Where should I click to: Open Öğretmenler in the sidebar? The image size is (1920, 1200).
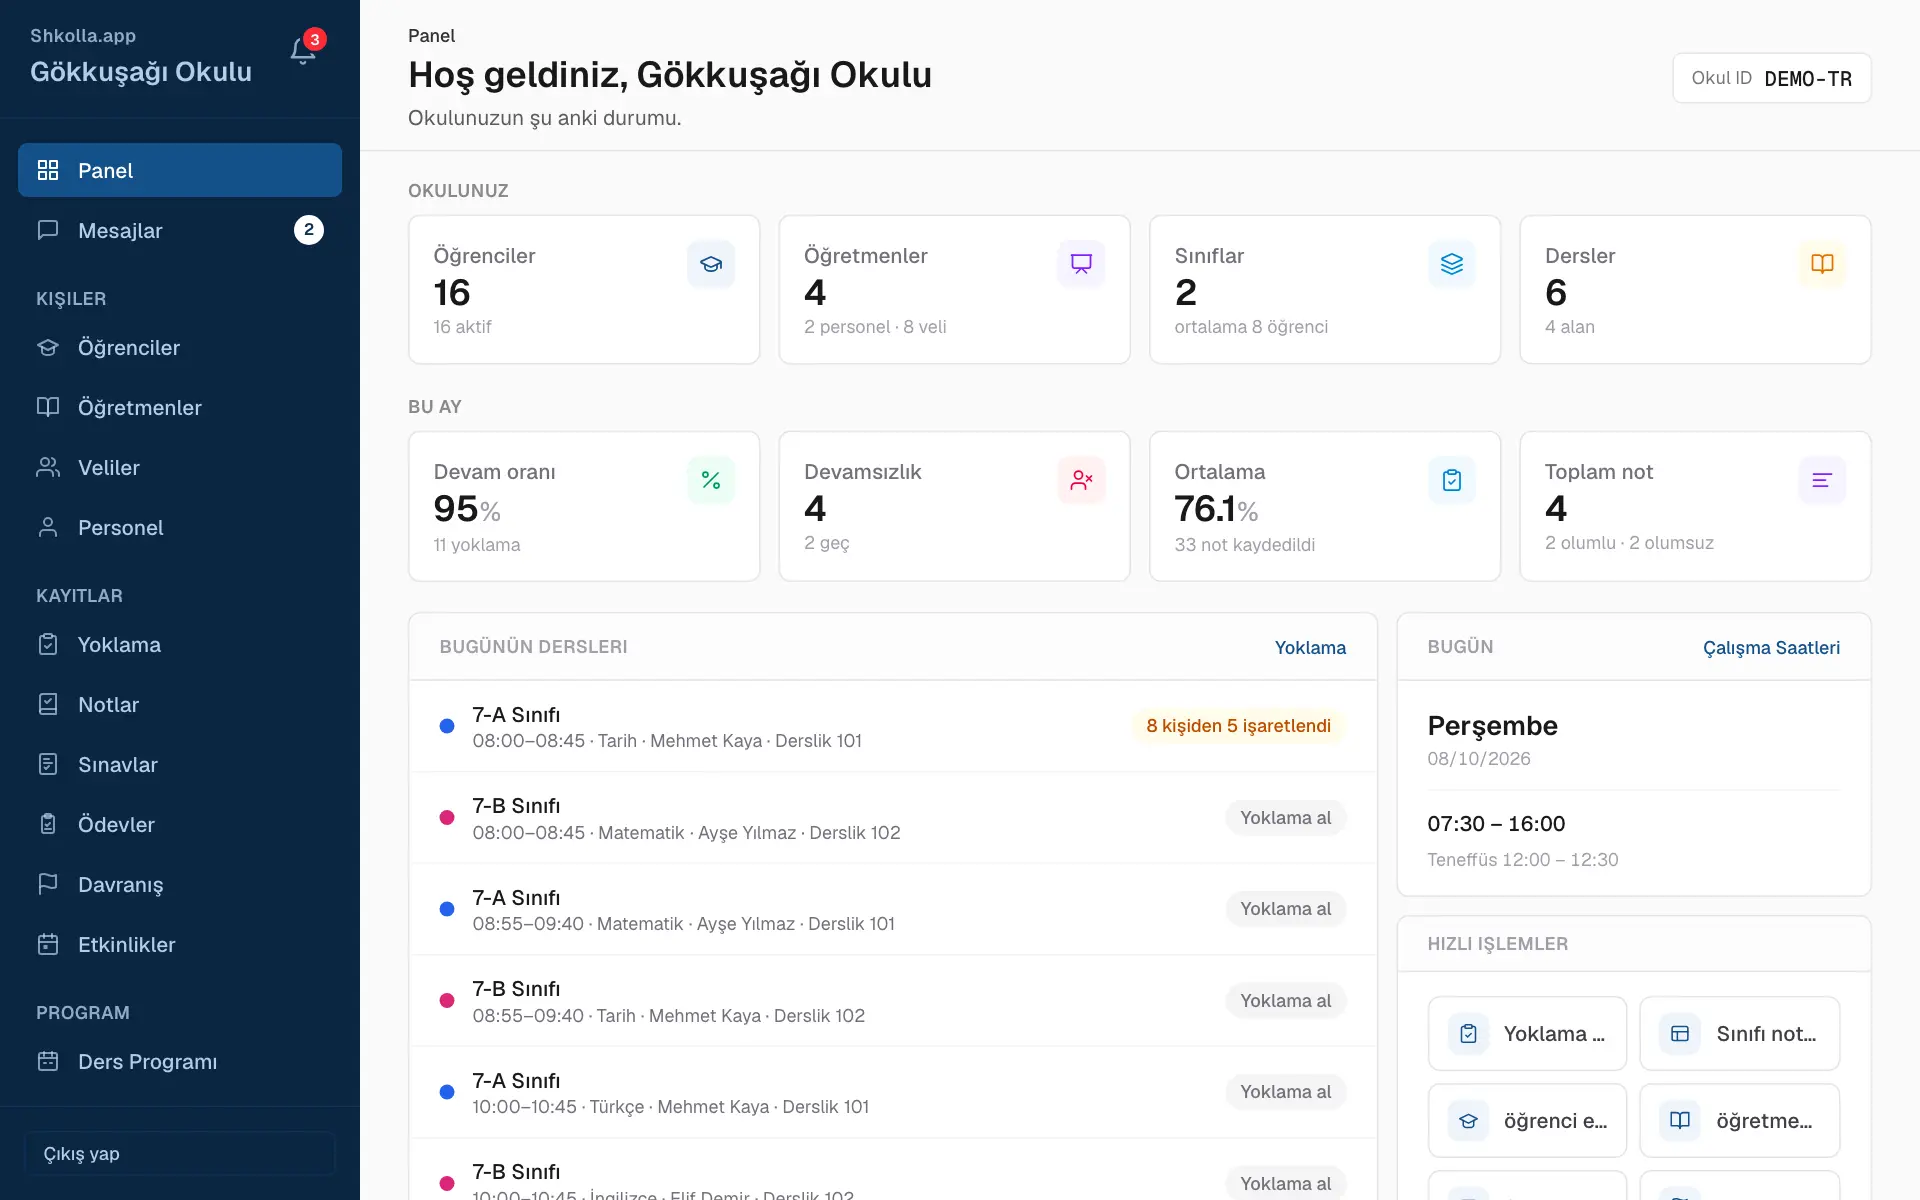point(180,407)
